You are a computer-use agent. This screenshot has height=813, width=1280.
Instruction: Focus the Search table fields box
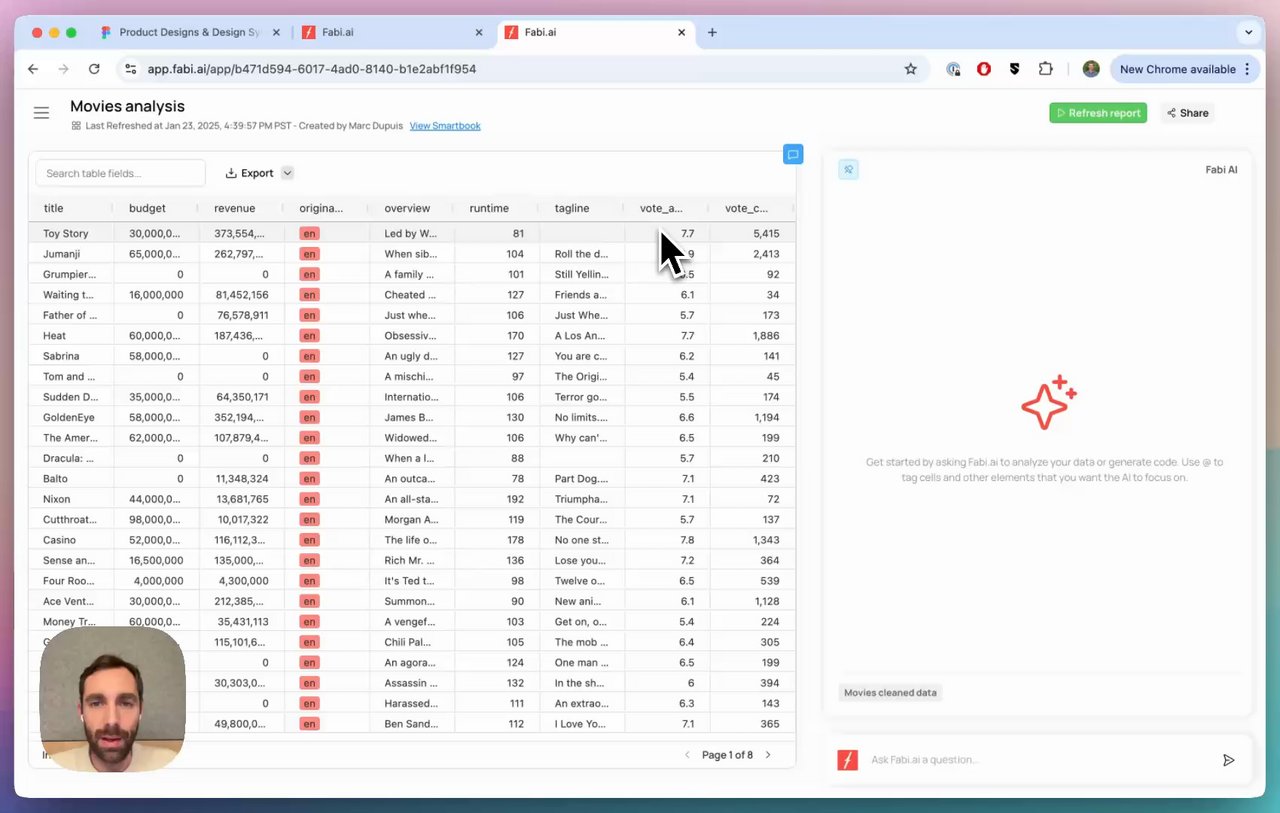(x=120, y=173)
